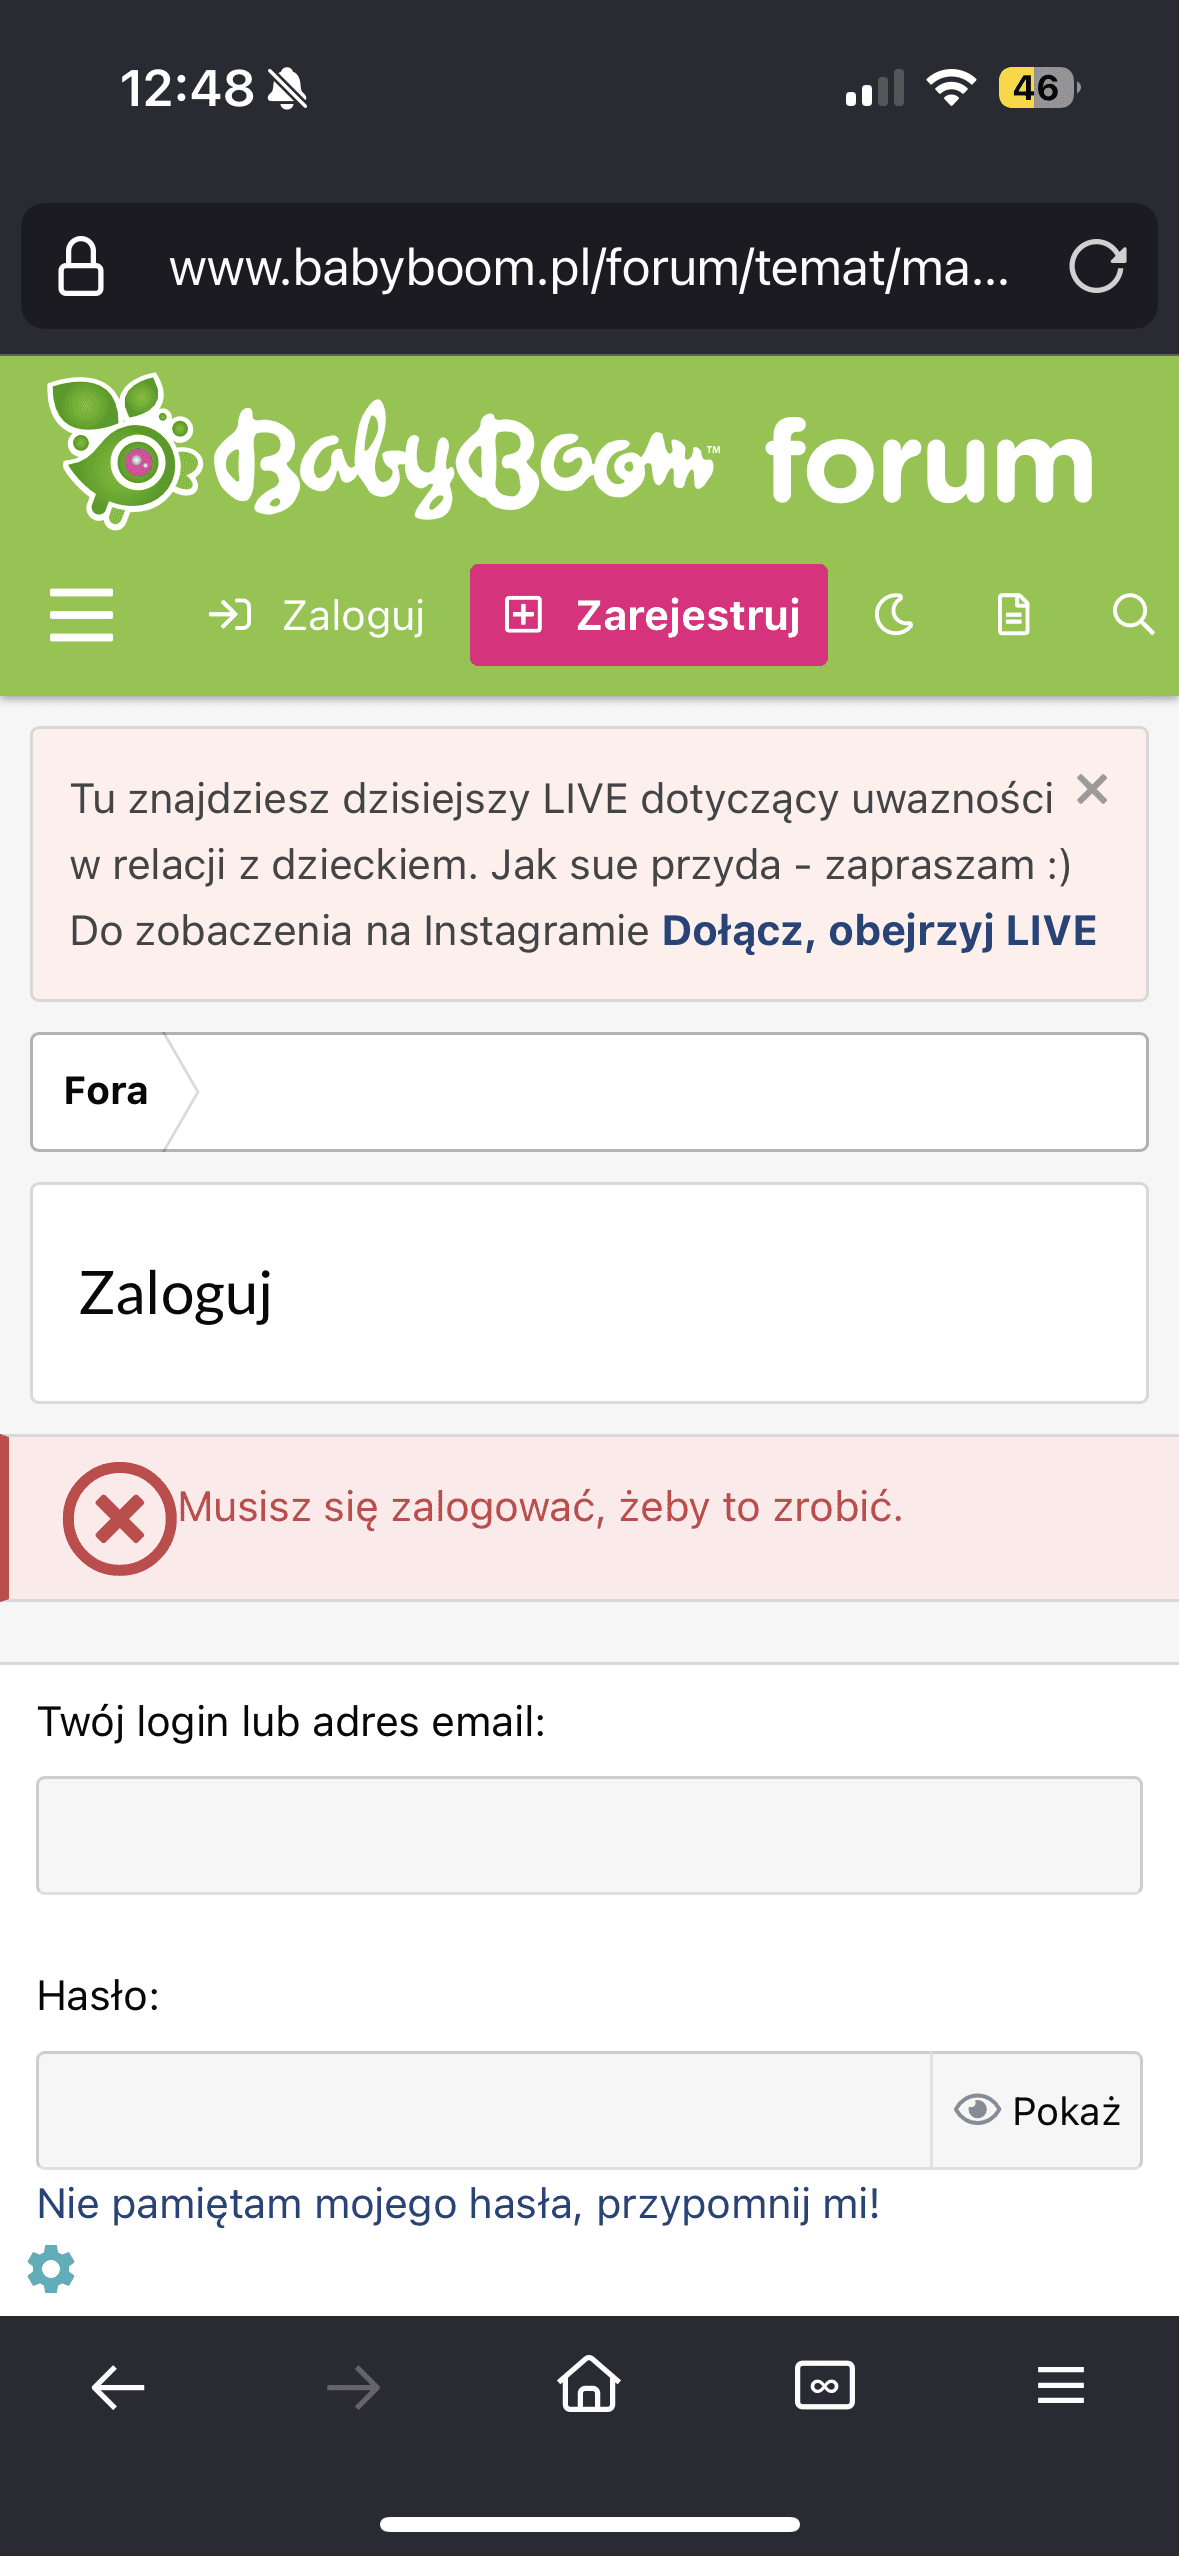This screenshot has width=1179, height=2556.
Task: Click the forgotten password reminder link
Action: pyautogui.click(x=458, y=2204)
